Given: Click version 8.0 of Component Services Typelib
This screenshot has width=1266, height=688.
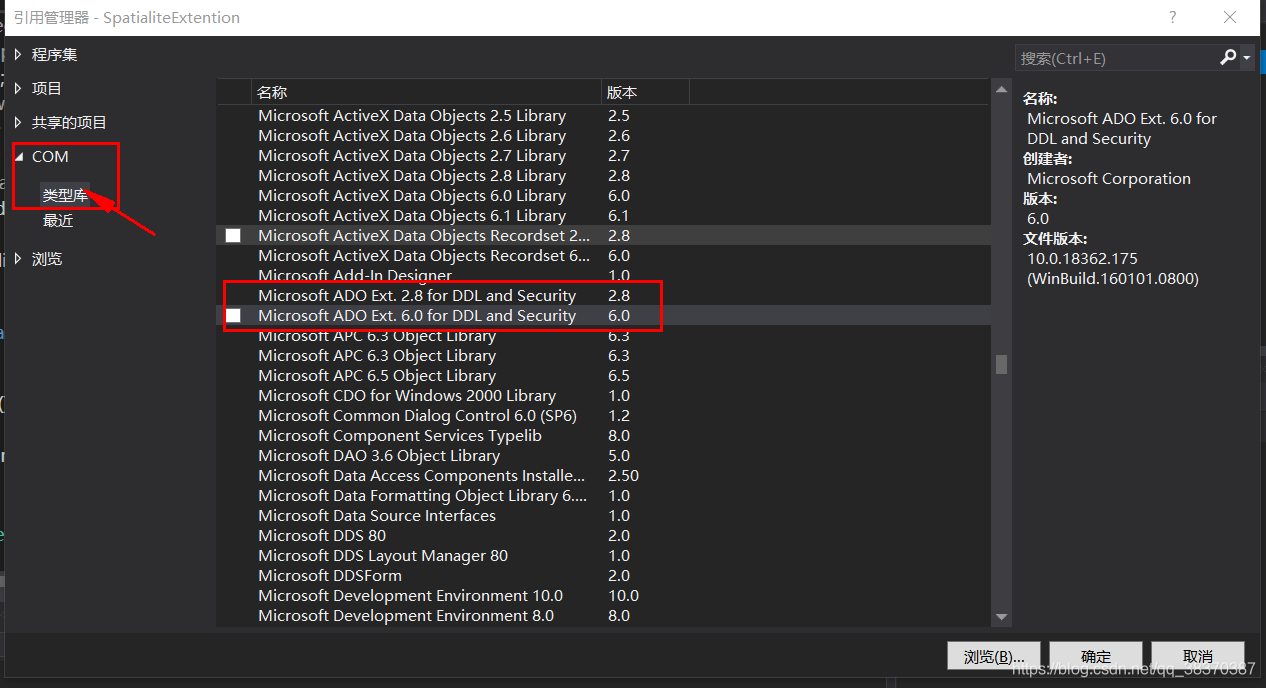Looking at the screenshot, I should [619, 436].
